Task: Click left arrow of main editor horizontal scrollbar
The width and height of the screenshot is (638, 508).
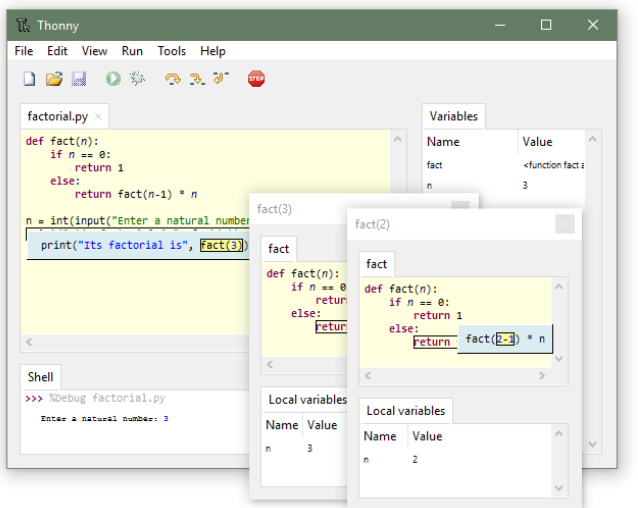Action: [x=29, y=342]
